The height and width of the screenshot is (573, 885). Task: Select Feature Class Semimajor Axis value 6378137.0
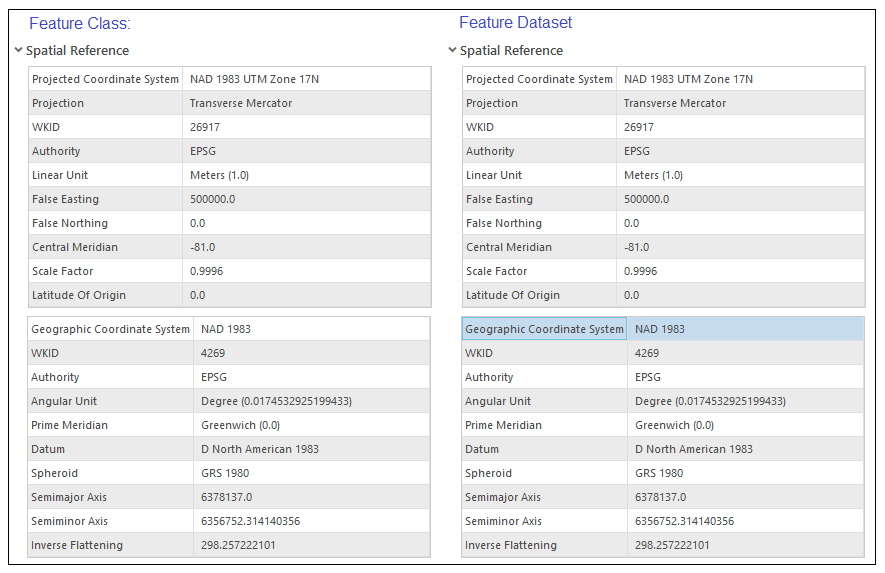tap(227, 497)
